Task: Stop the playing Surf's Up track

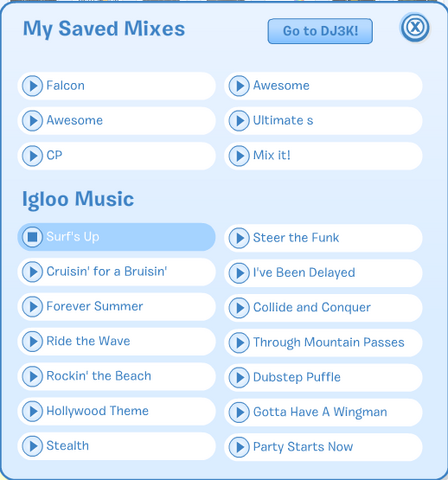Action: tap(32, 237)
